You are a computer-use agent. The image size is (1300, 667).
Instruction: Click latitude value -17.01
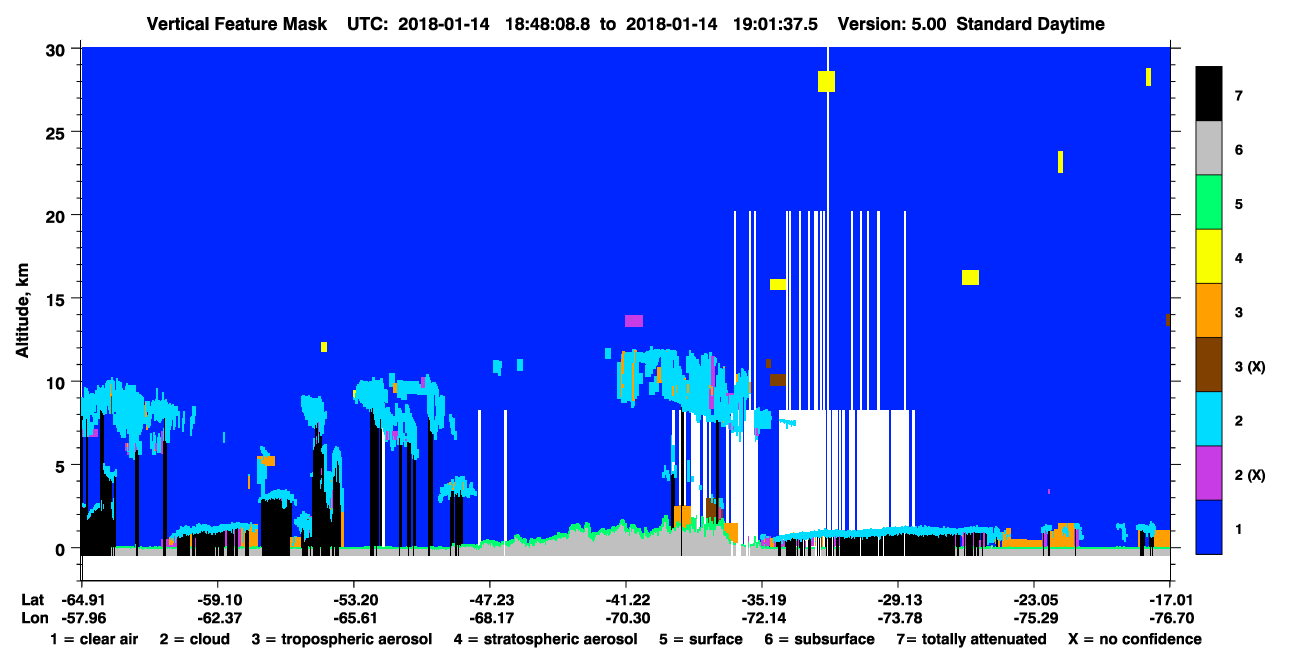pos(1170,600)
